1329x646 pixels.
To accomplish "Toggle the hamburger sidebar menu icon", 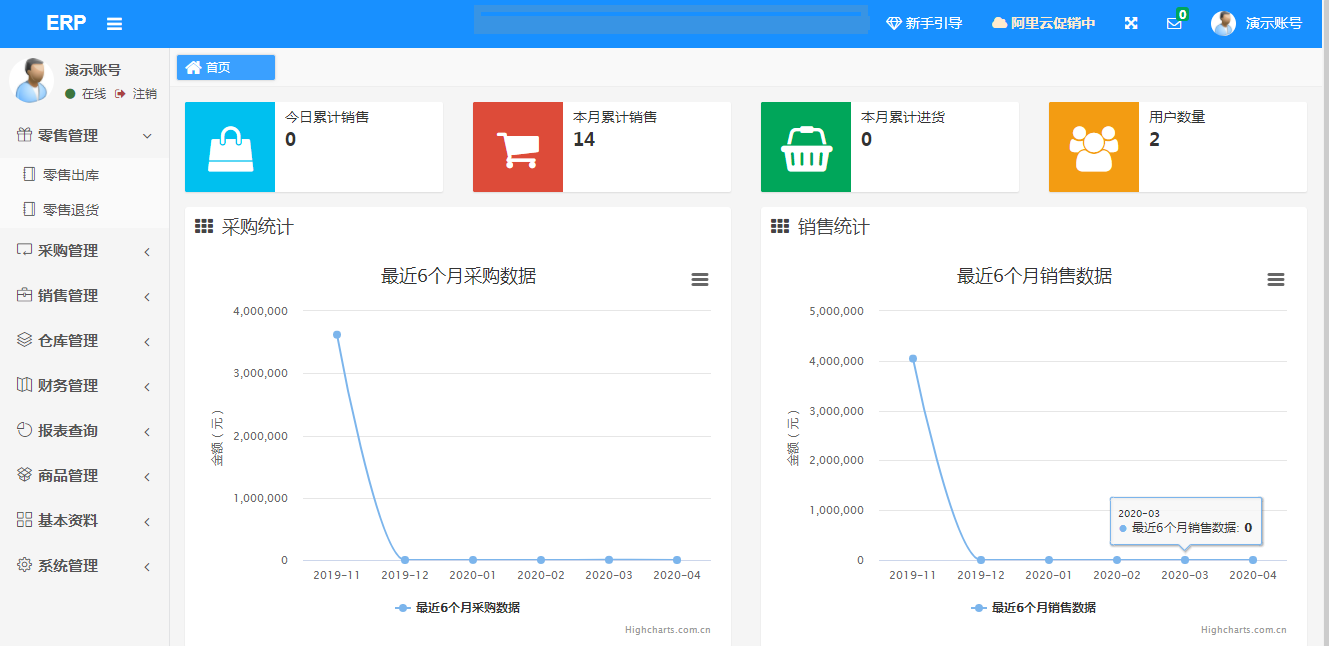I will click(114, 23).
